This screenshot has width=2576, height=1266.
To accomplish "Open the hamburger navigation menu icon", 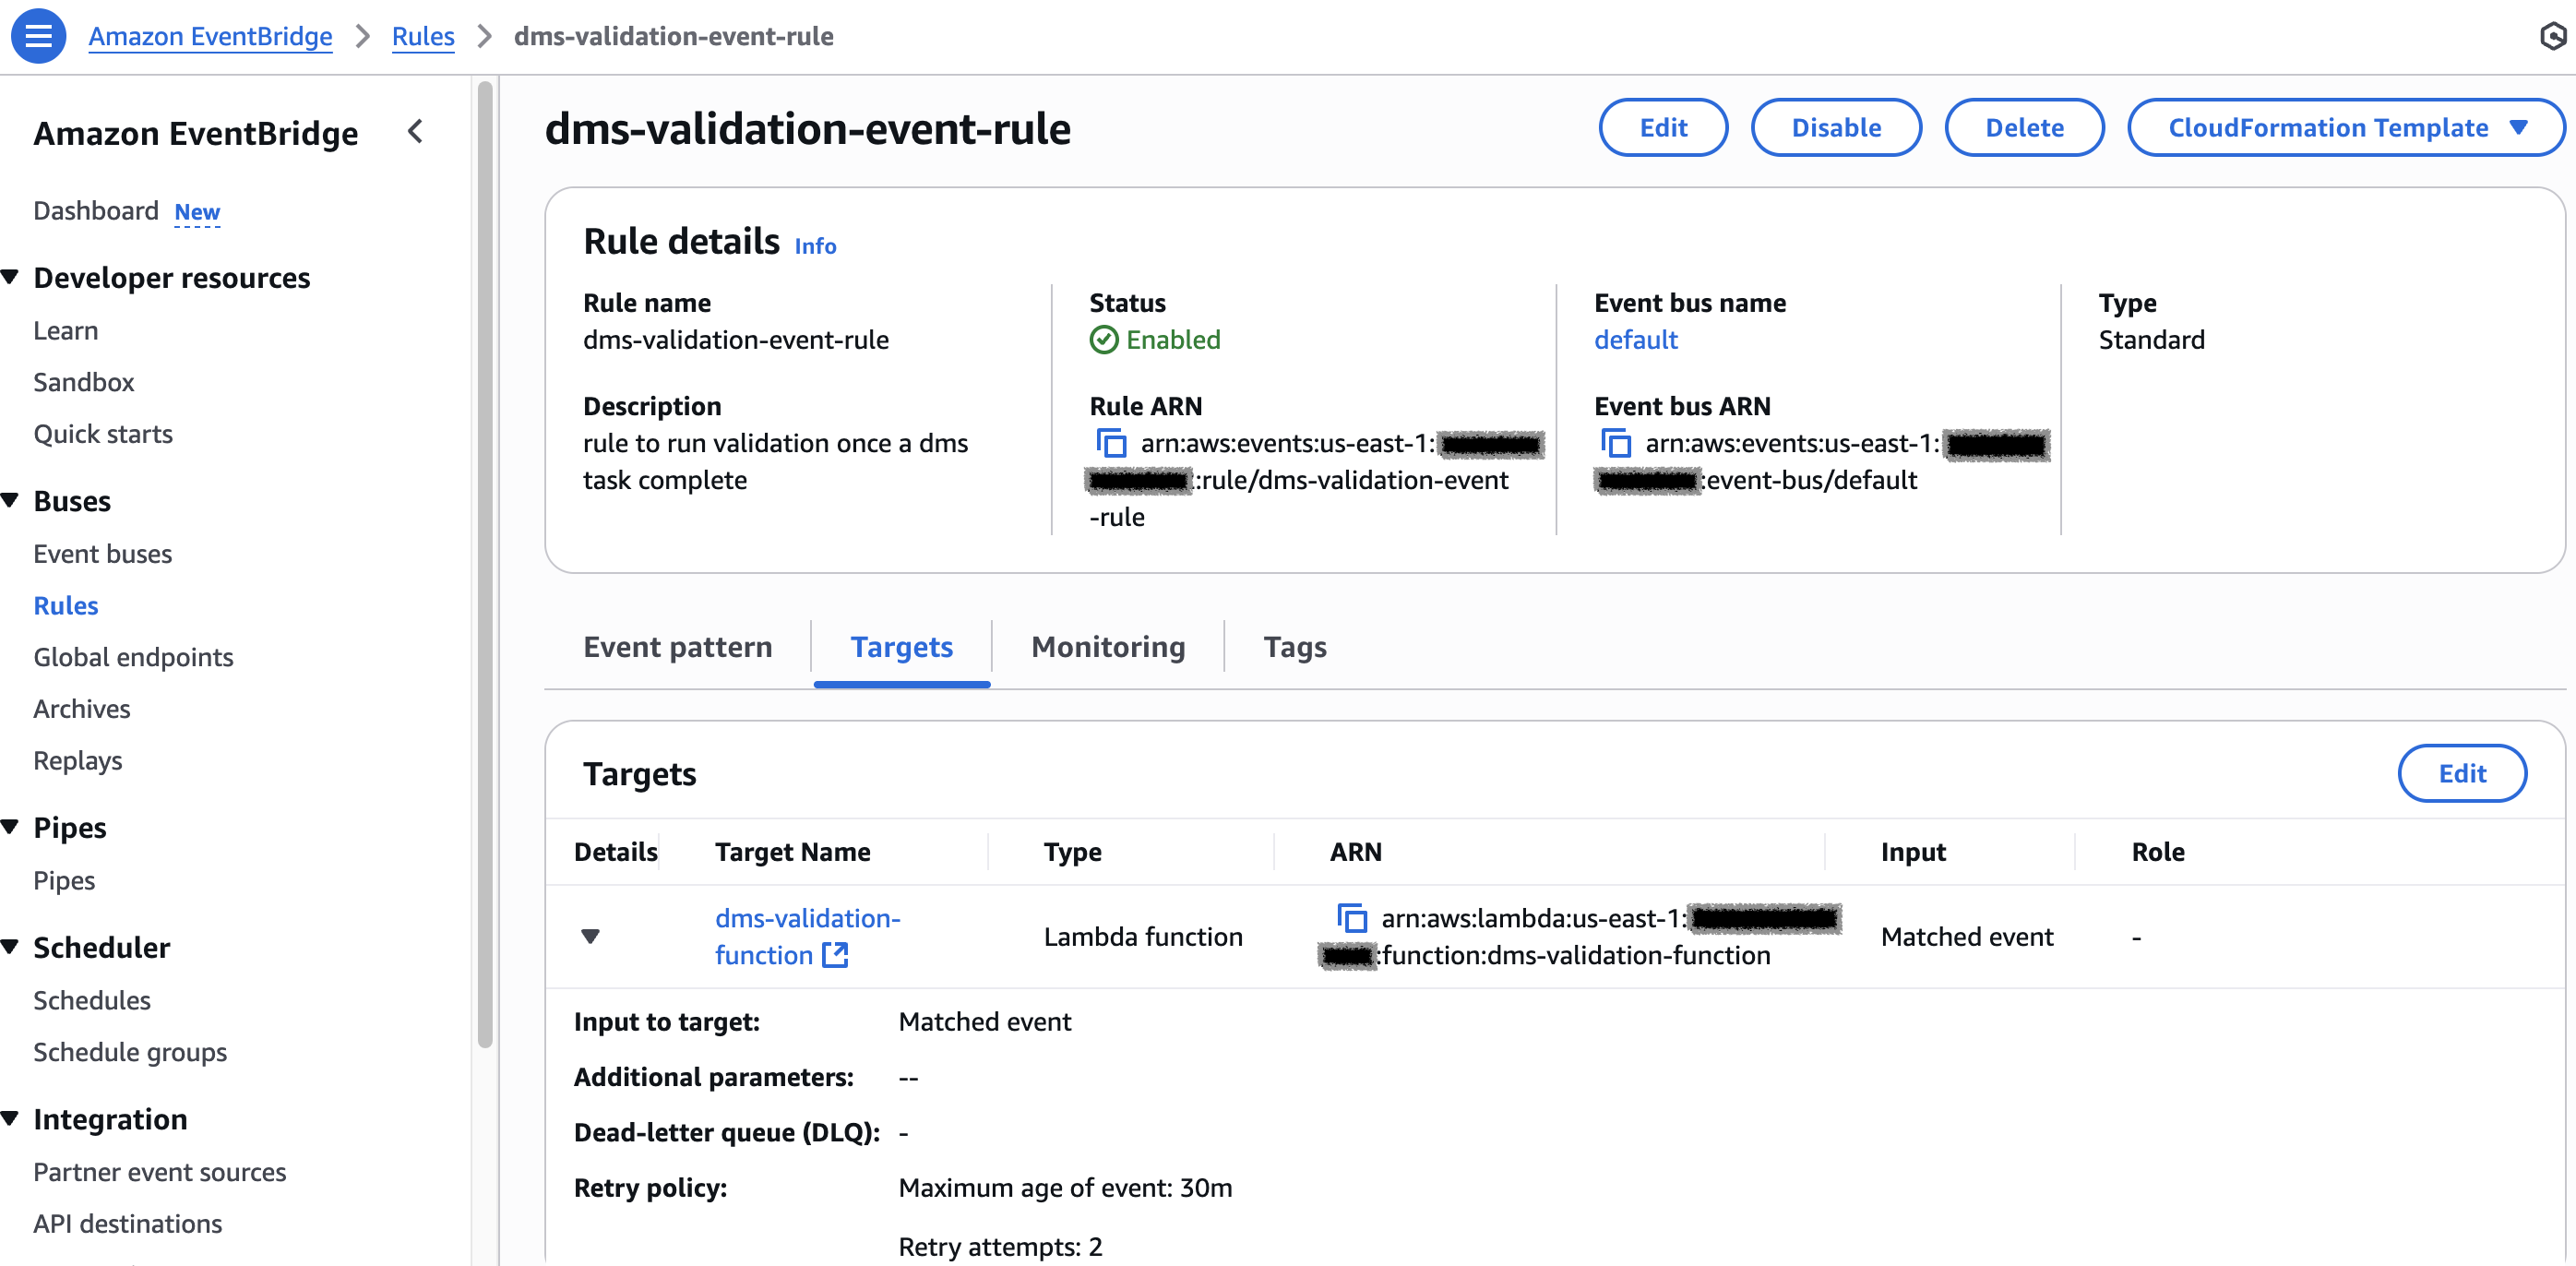I will click(38, 36).
